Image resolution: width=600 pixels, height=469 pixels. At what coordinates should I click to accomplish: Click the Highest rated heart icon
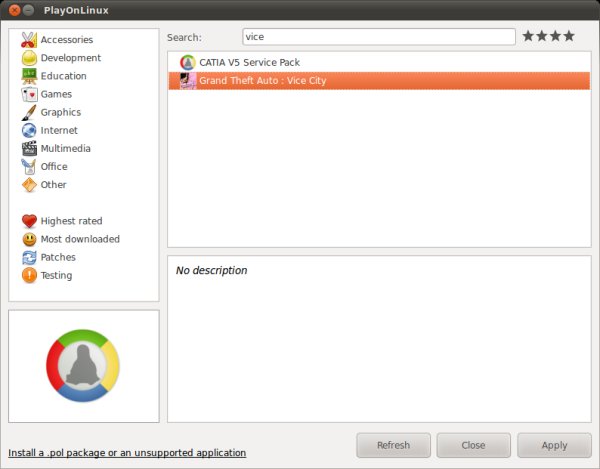[29, 221]
